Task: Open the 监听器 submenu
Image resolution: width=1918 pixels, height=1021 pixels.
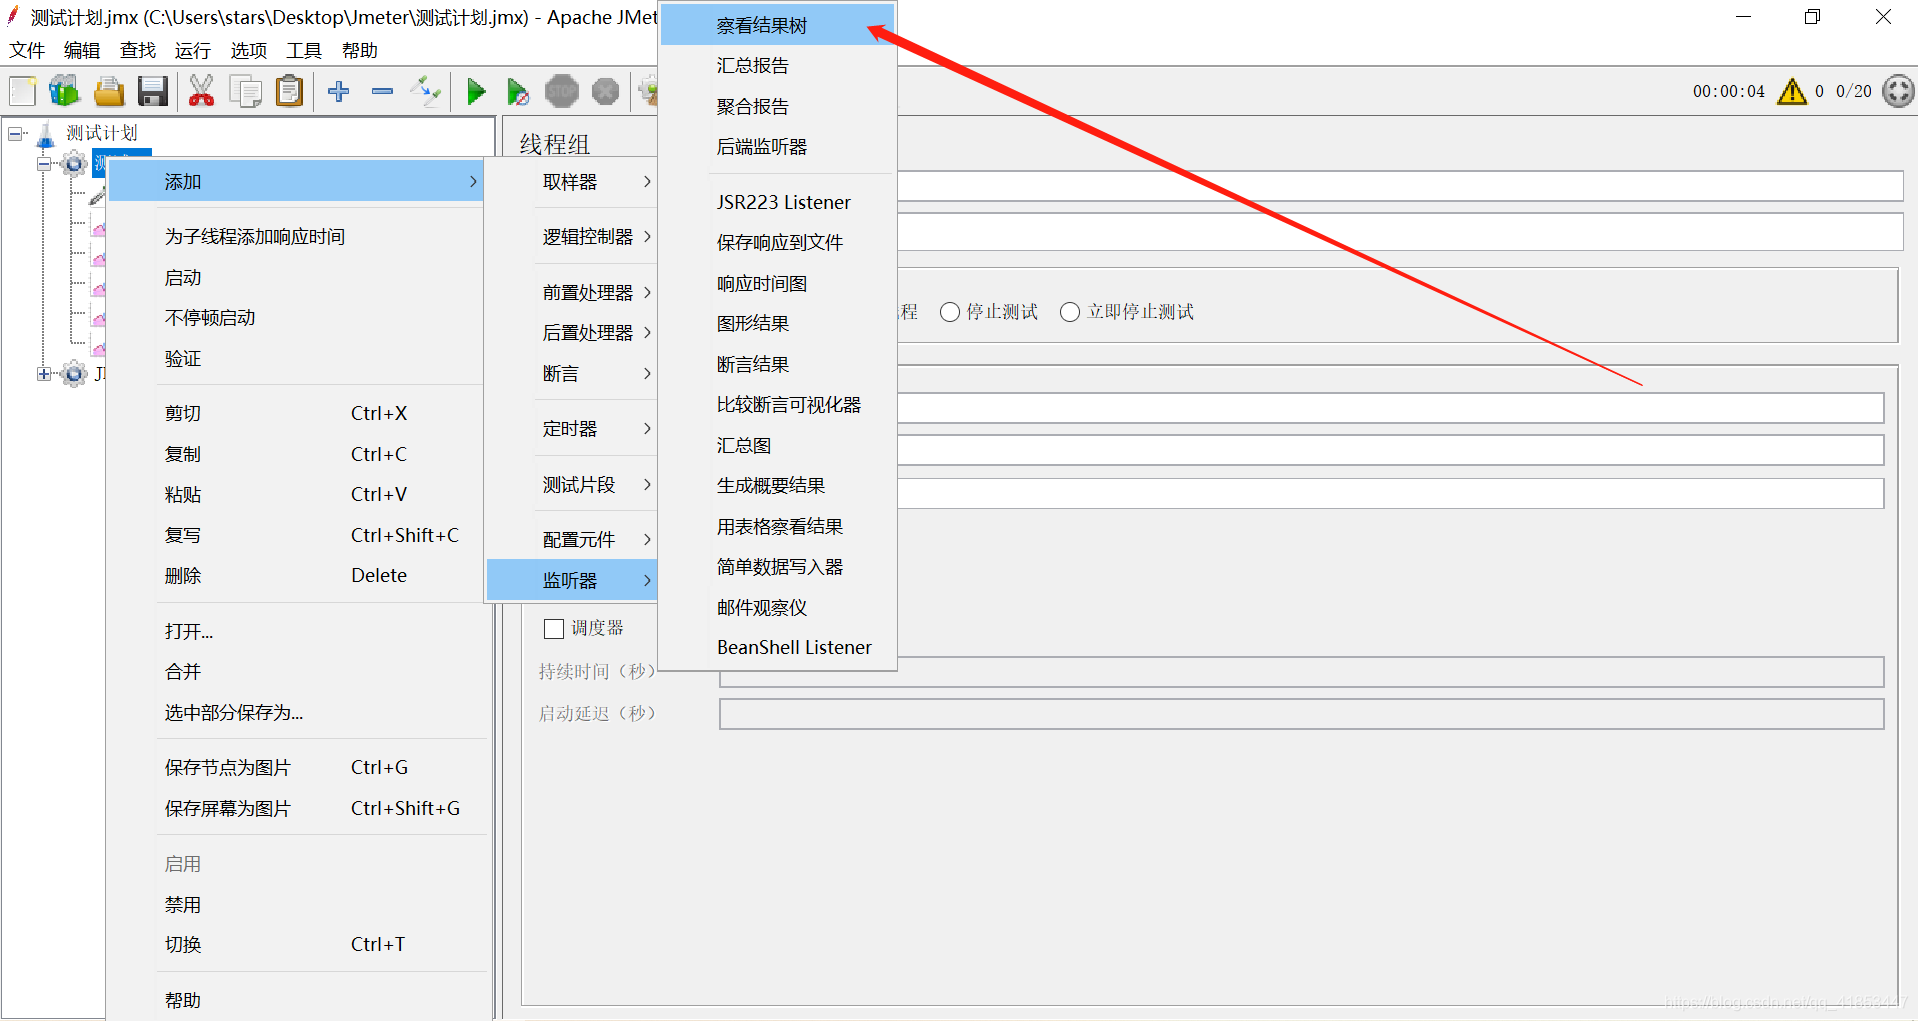Action: click(573, 581)
